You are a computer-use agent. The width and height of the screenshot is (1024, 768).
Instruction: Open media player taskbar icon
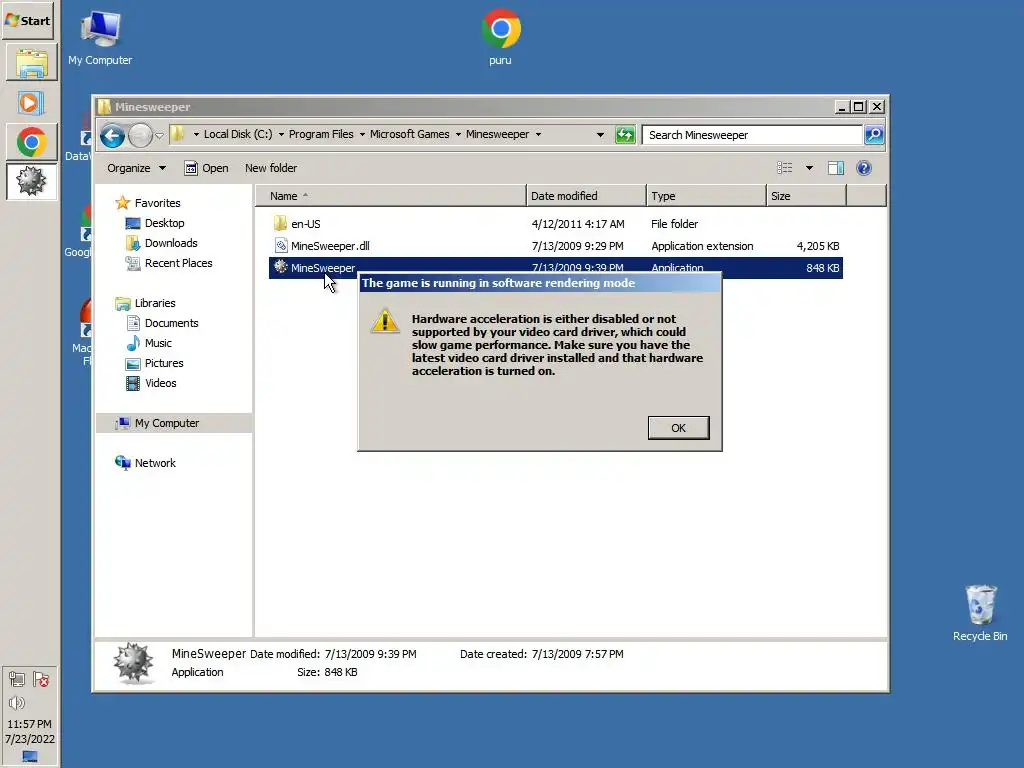pos(31,103)
